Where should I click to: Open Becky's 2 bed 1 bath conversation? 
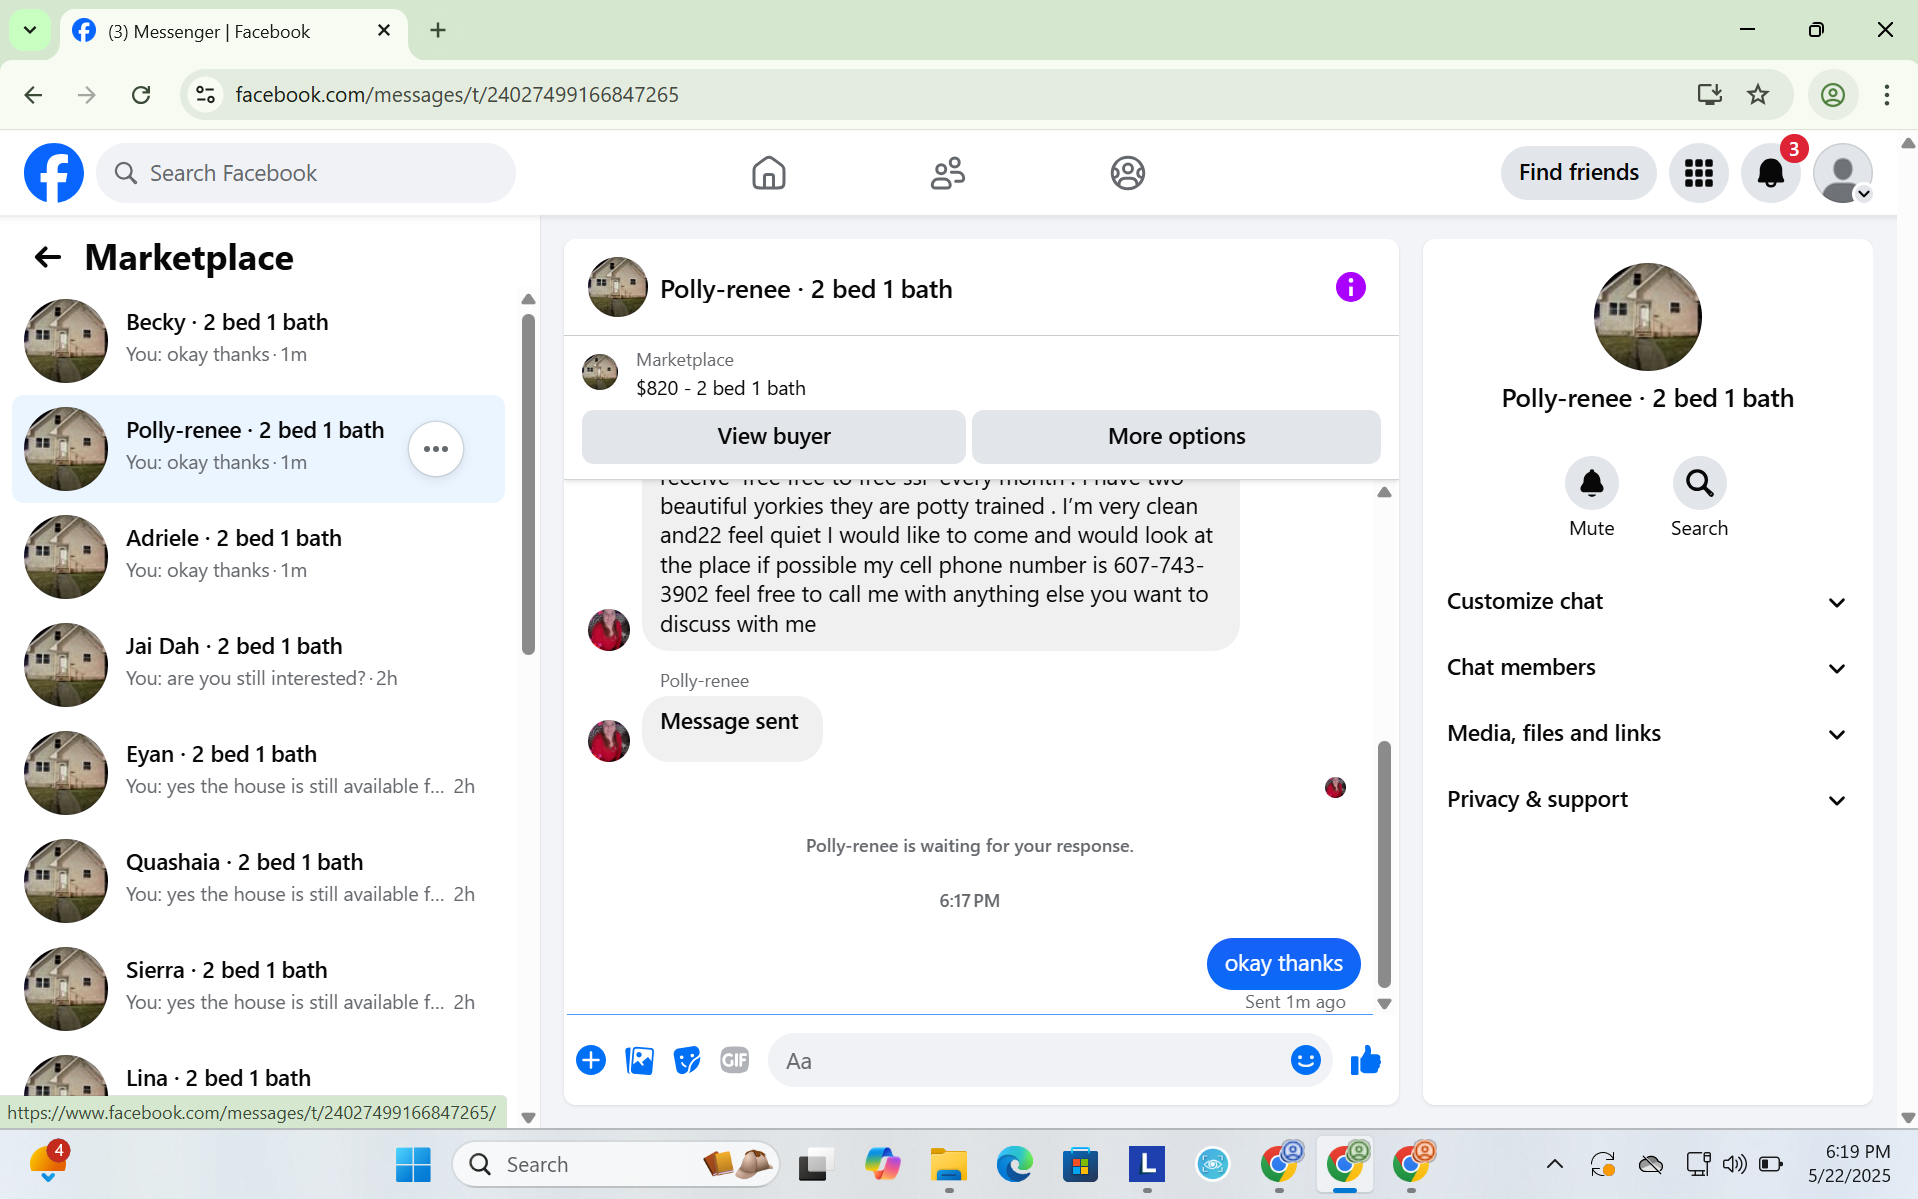point(258,341)
